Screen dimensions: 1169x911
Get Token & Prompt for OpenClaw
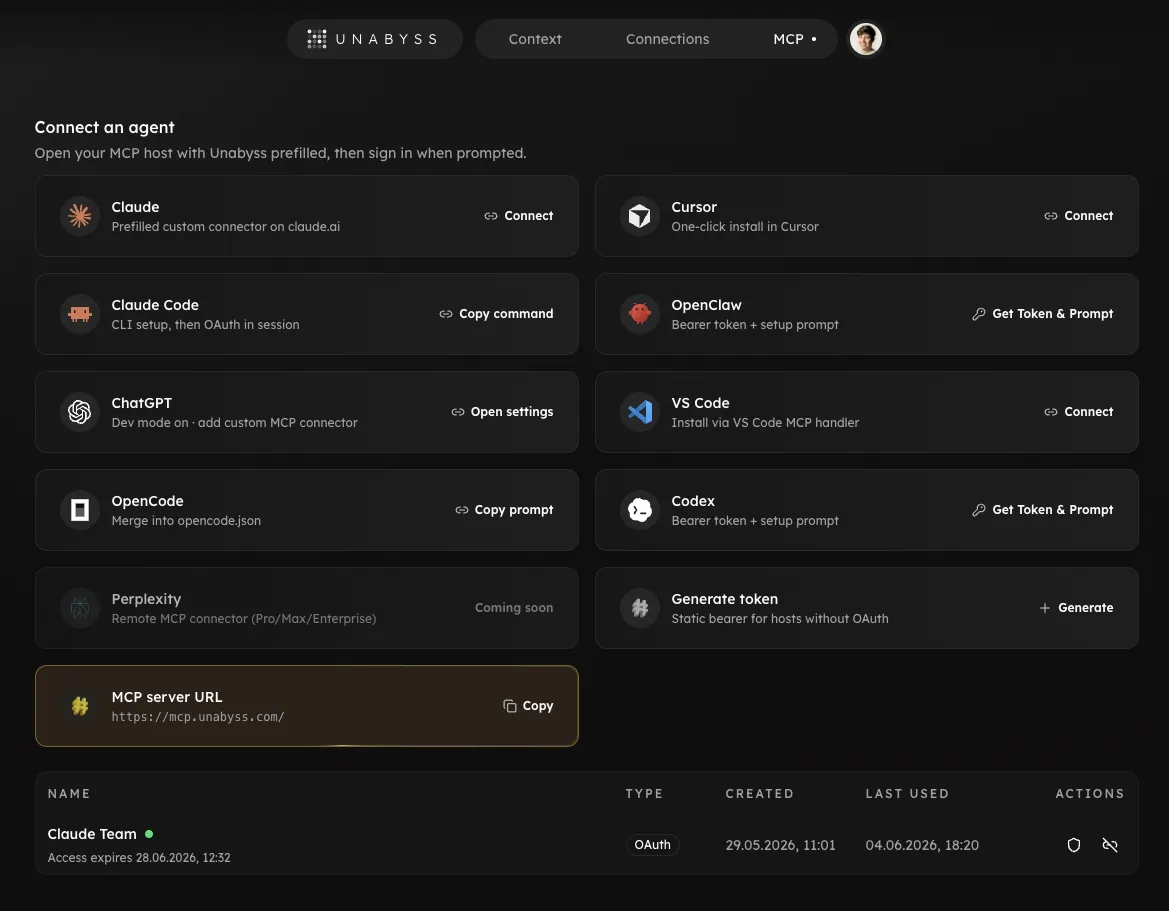click(1042, 314)
